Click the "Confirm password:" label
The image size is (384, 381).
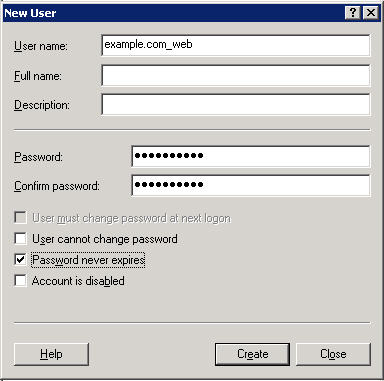(57, 186)
